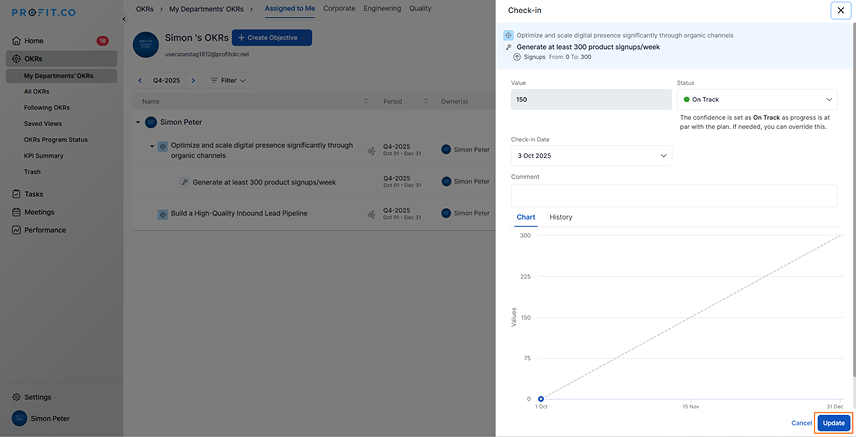Open the Status dropdown
Image resolution: width=856 pixels, height=437 pixels.
(x=757, y=99)
